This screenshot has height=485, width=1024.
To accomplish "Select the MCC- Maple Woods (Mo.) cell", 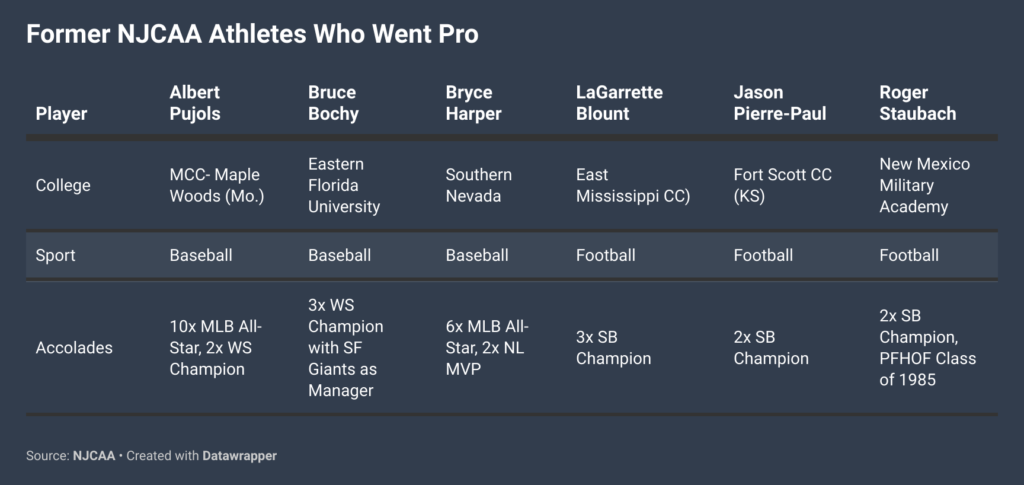I will (x=217, y=185).
